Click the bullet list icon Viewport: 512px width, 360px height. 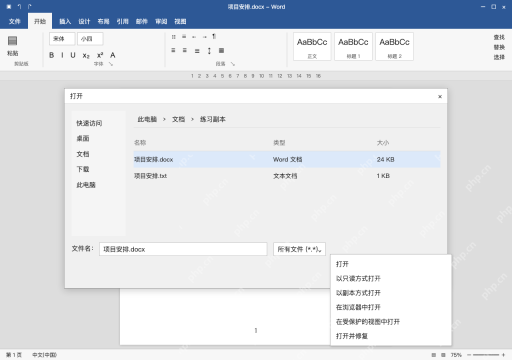click(173, 37)
